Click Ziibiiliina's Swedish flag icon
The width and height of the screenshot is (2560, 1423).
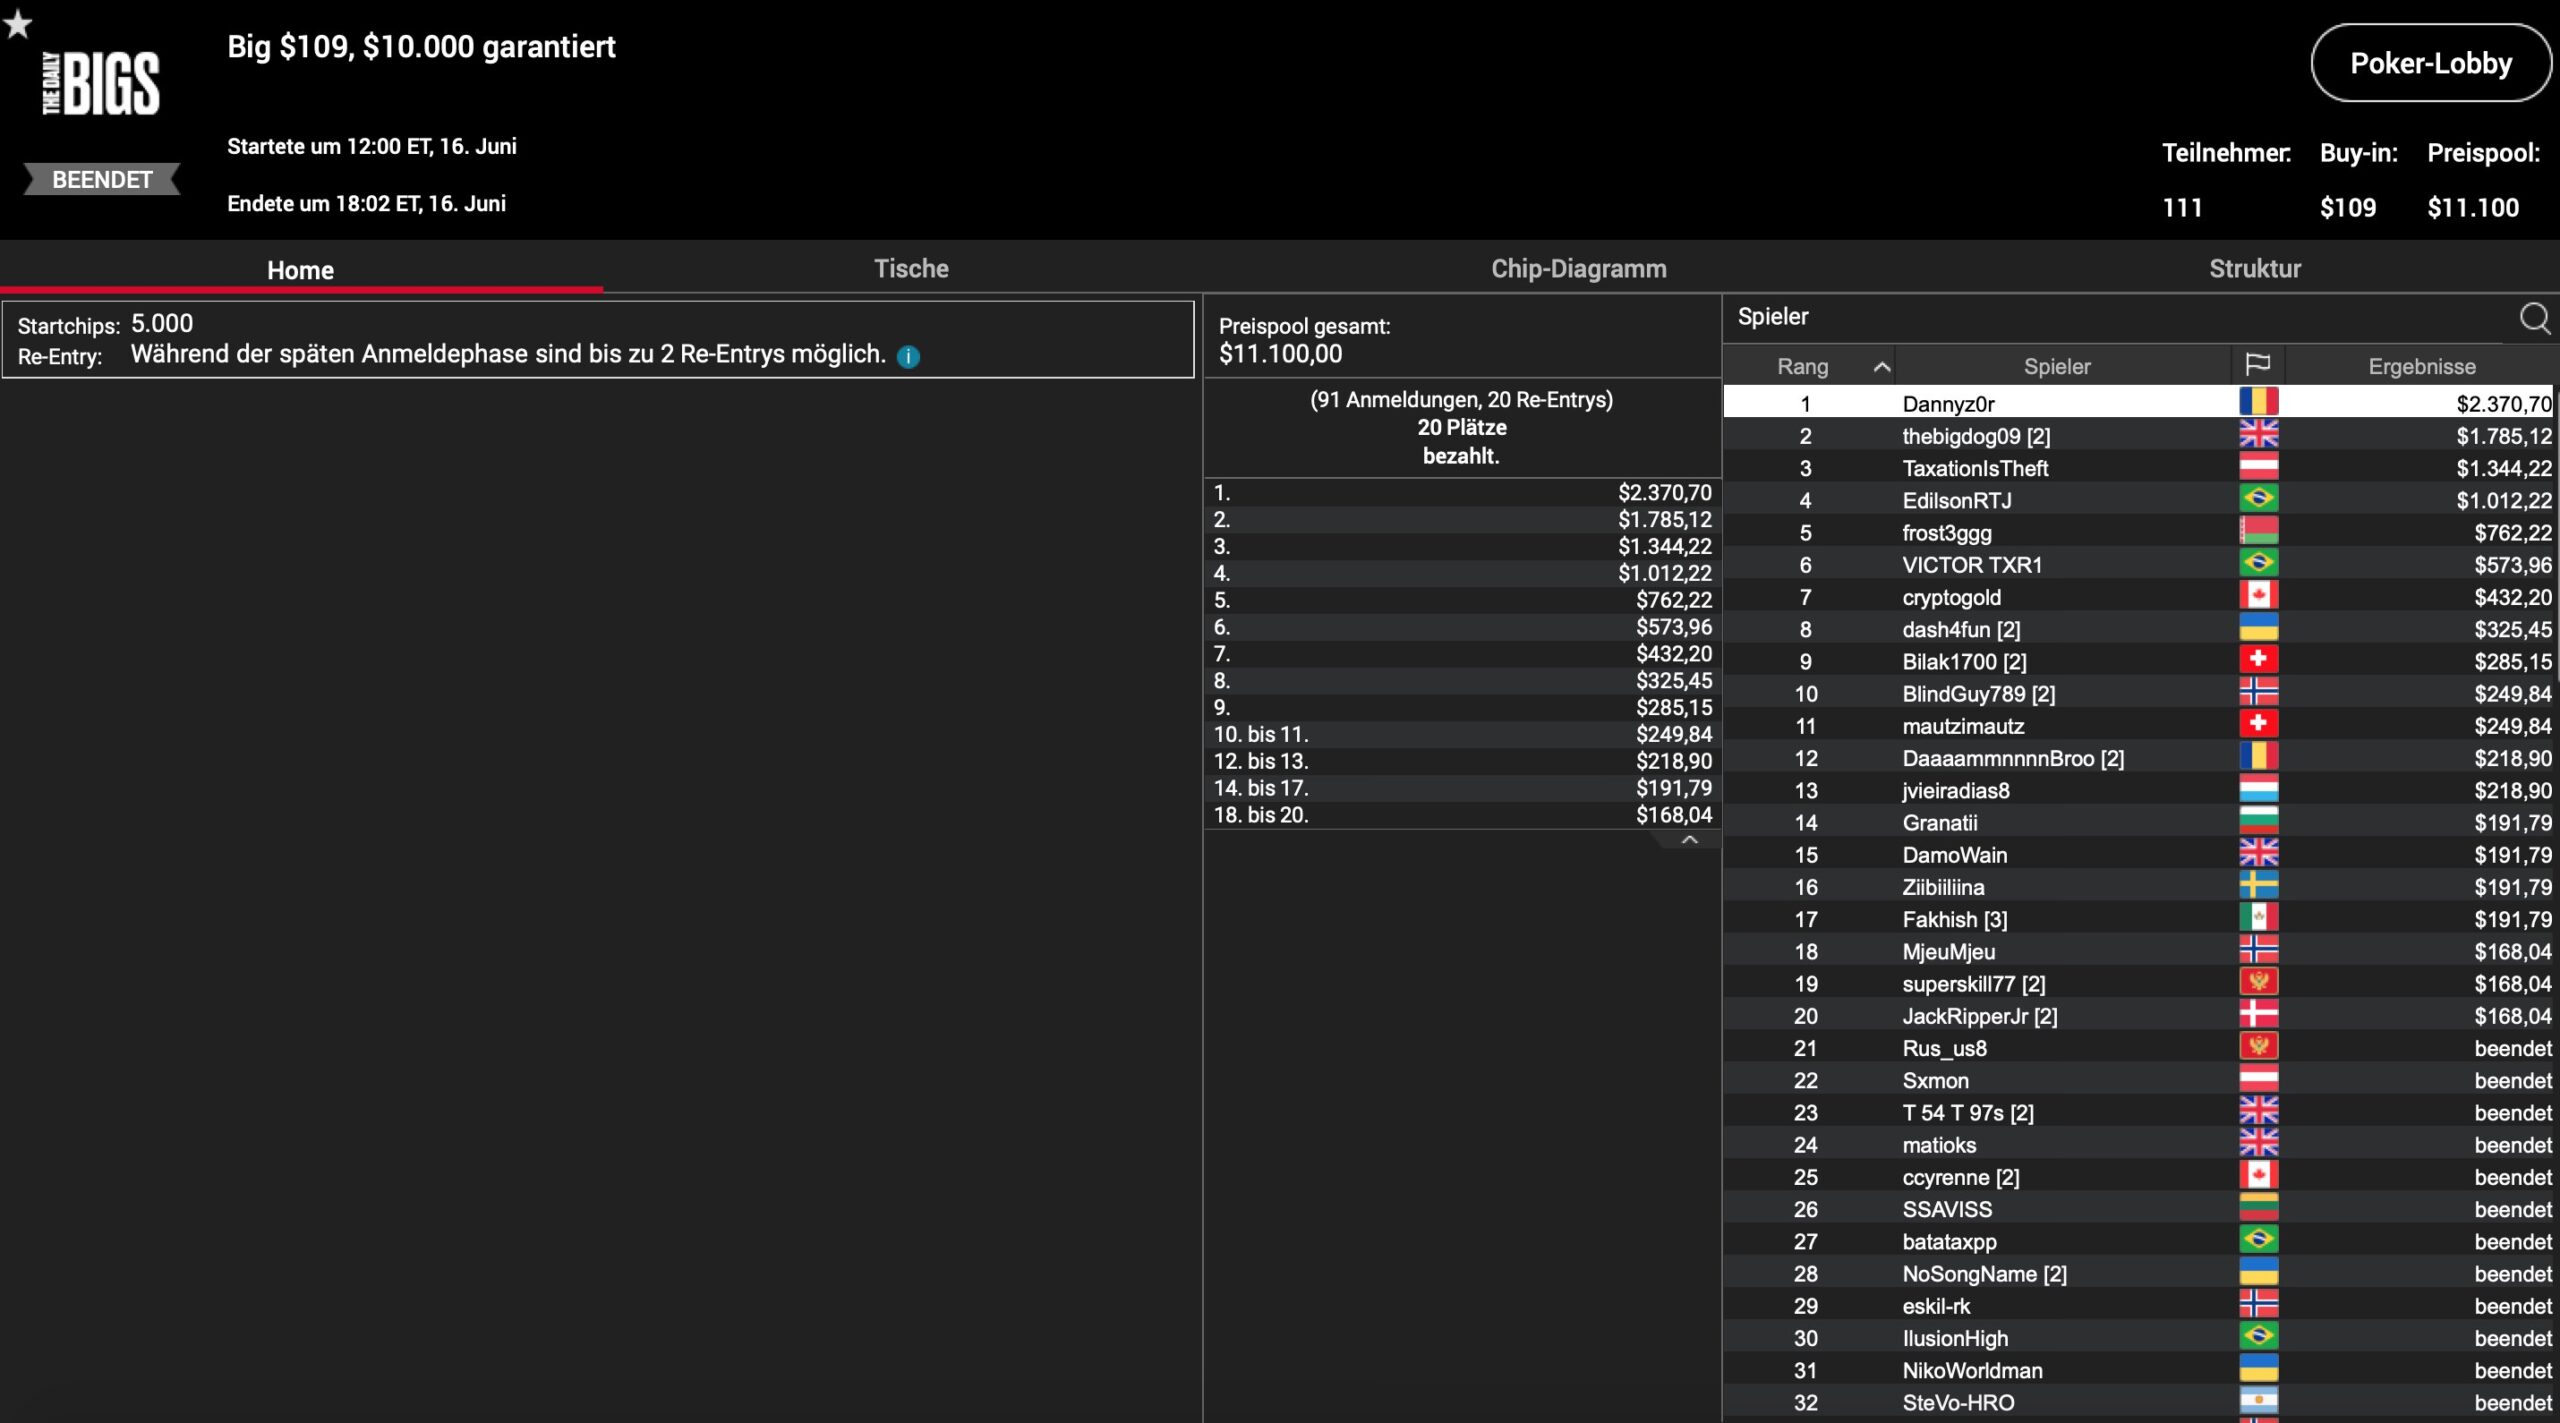coord(2258,886)
